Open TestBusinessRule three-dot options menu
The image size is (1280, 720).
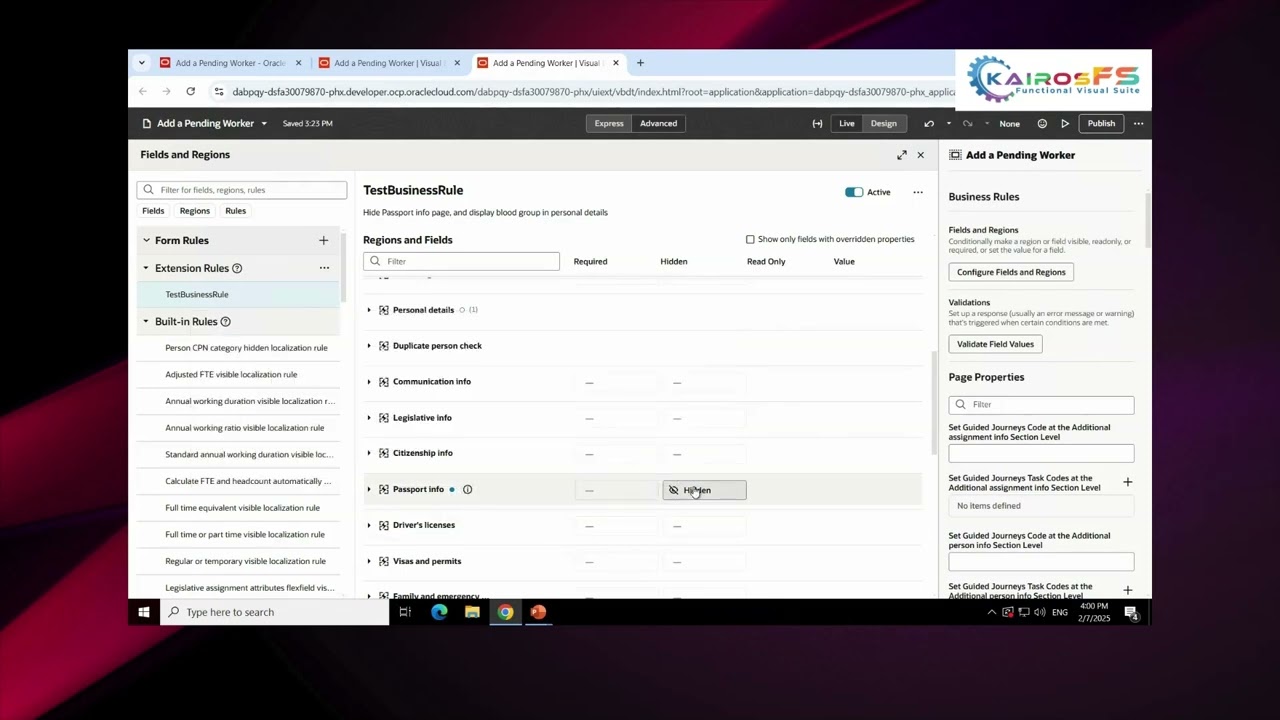917,192
